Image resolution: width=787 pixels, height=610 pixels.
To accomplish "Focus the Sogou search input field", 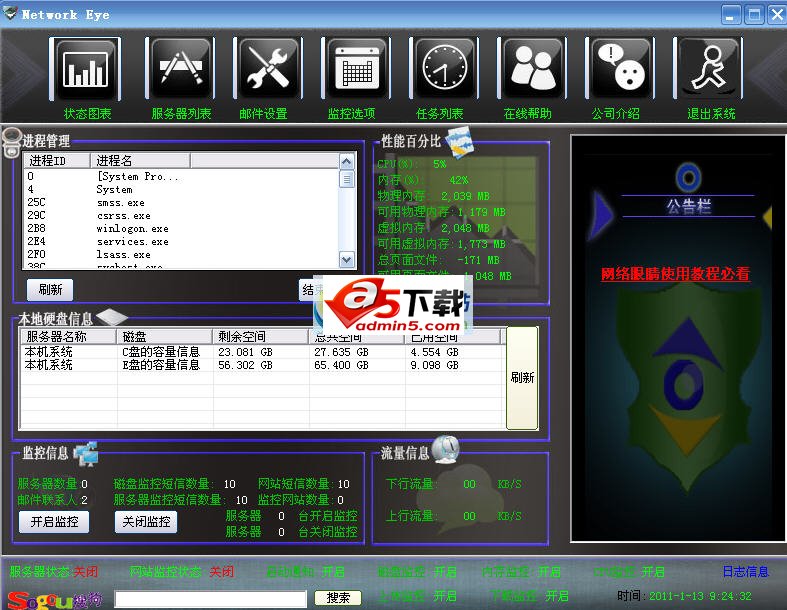I will (211, 598).
